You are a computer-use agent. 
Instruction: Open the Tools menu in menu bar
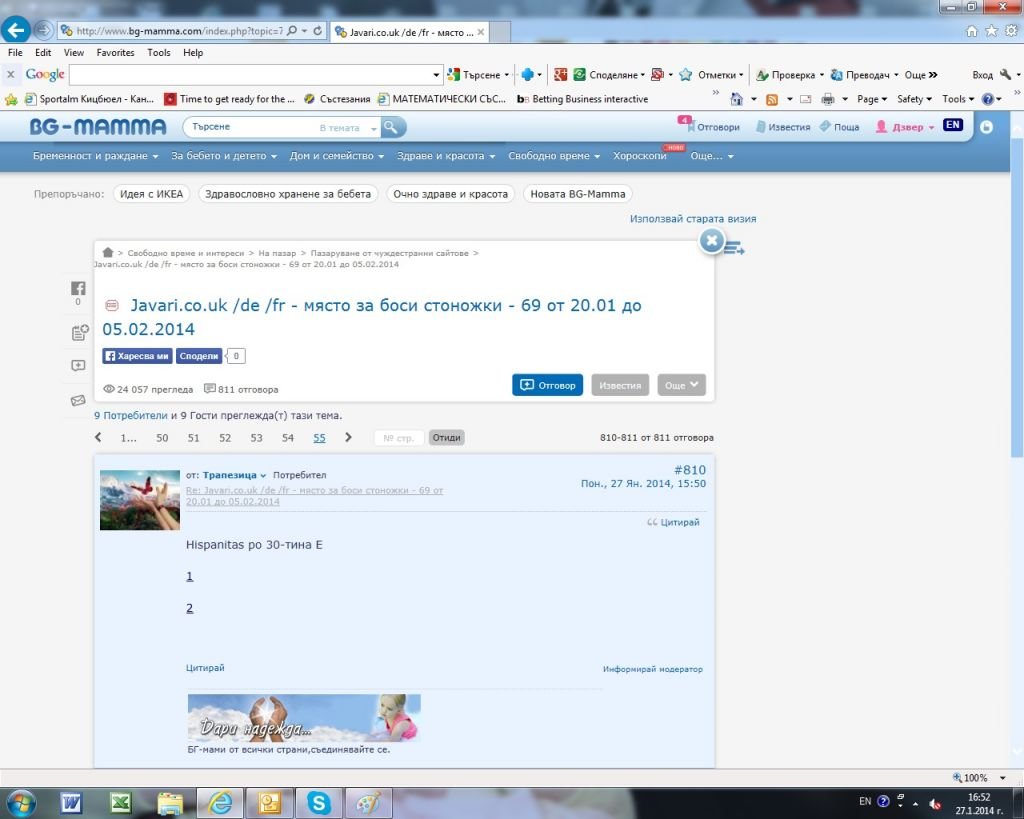159,52
